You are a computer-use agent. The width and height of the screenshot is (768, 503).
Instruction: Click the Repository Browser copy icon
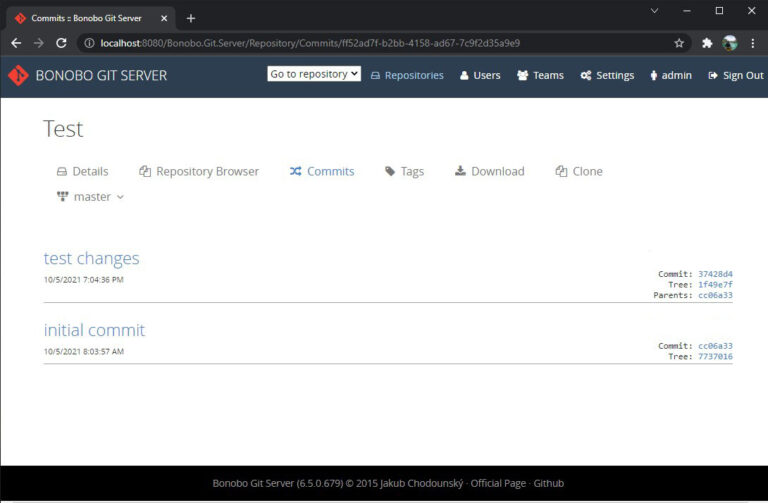point(145,171)
